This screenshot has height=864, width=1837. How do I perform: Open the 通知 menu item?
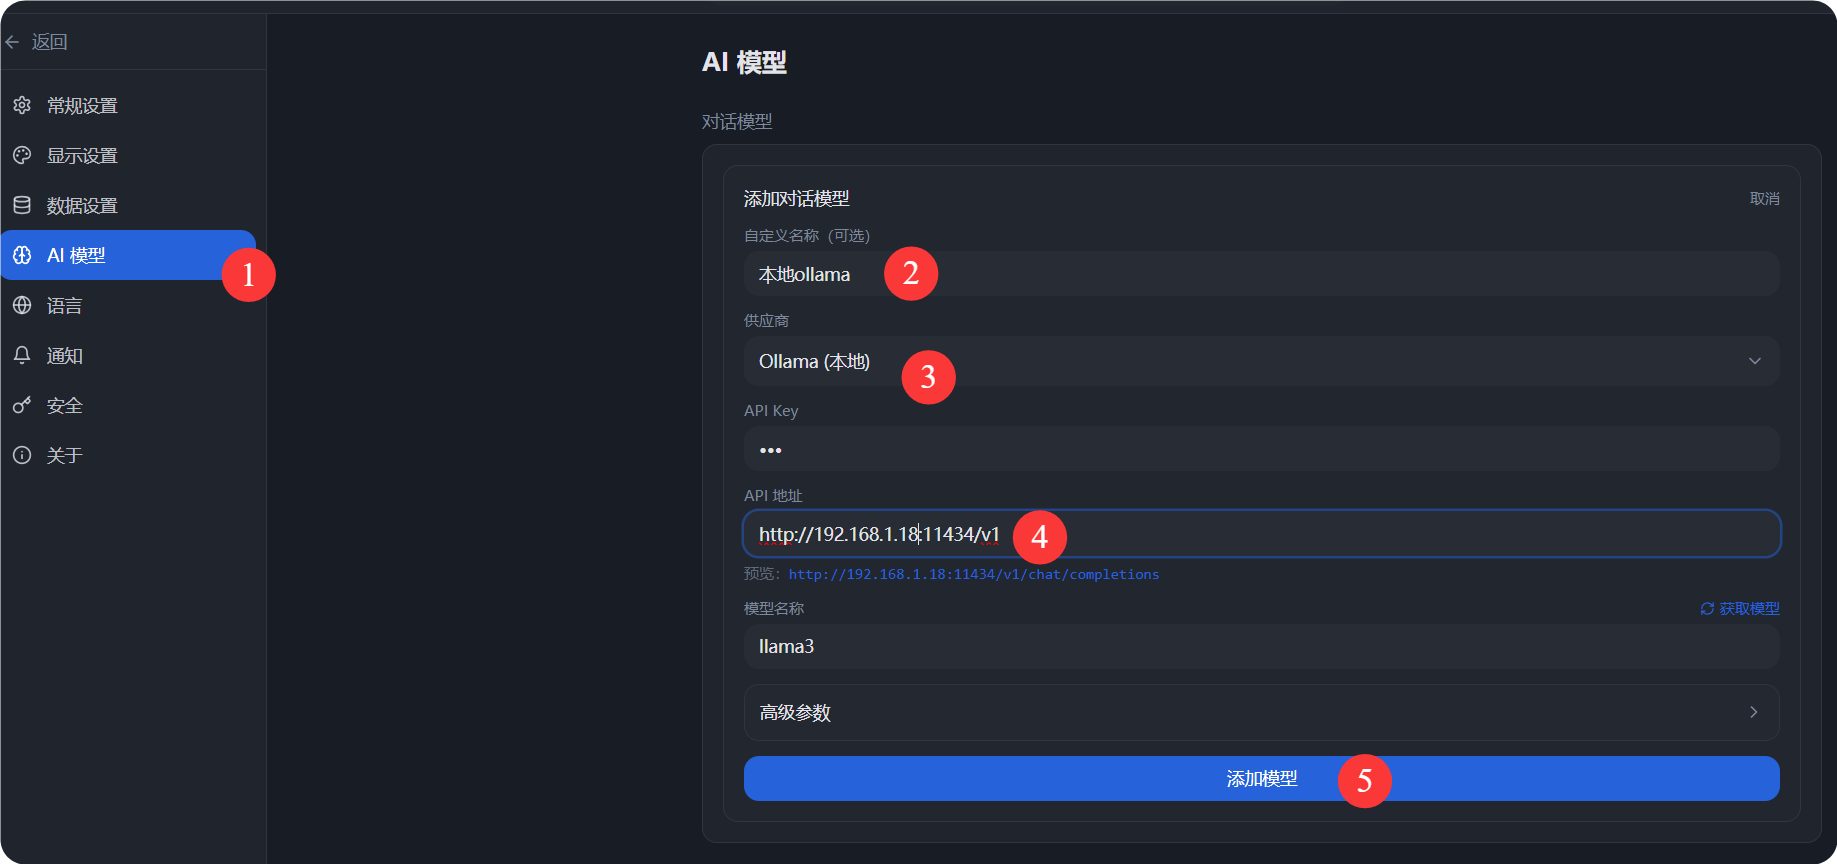pyautogui.click(x=128, y=355)
